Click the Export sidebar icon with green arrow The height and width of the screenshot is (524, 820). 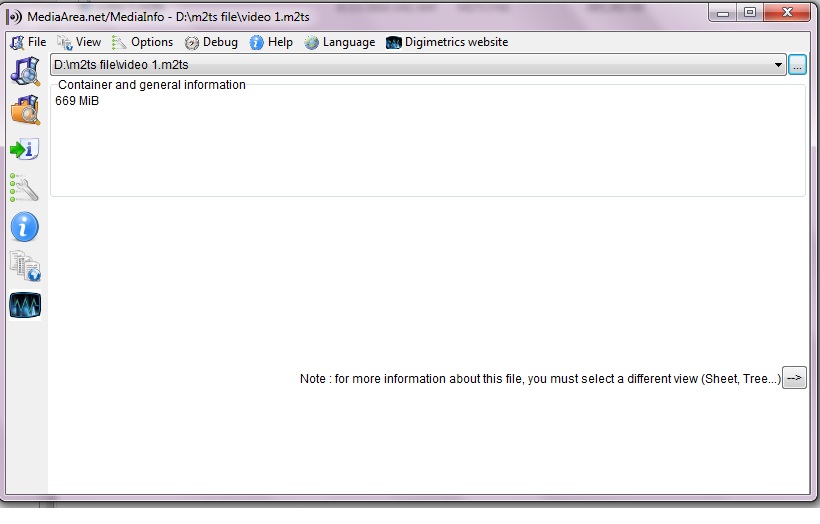[25, 149]
